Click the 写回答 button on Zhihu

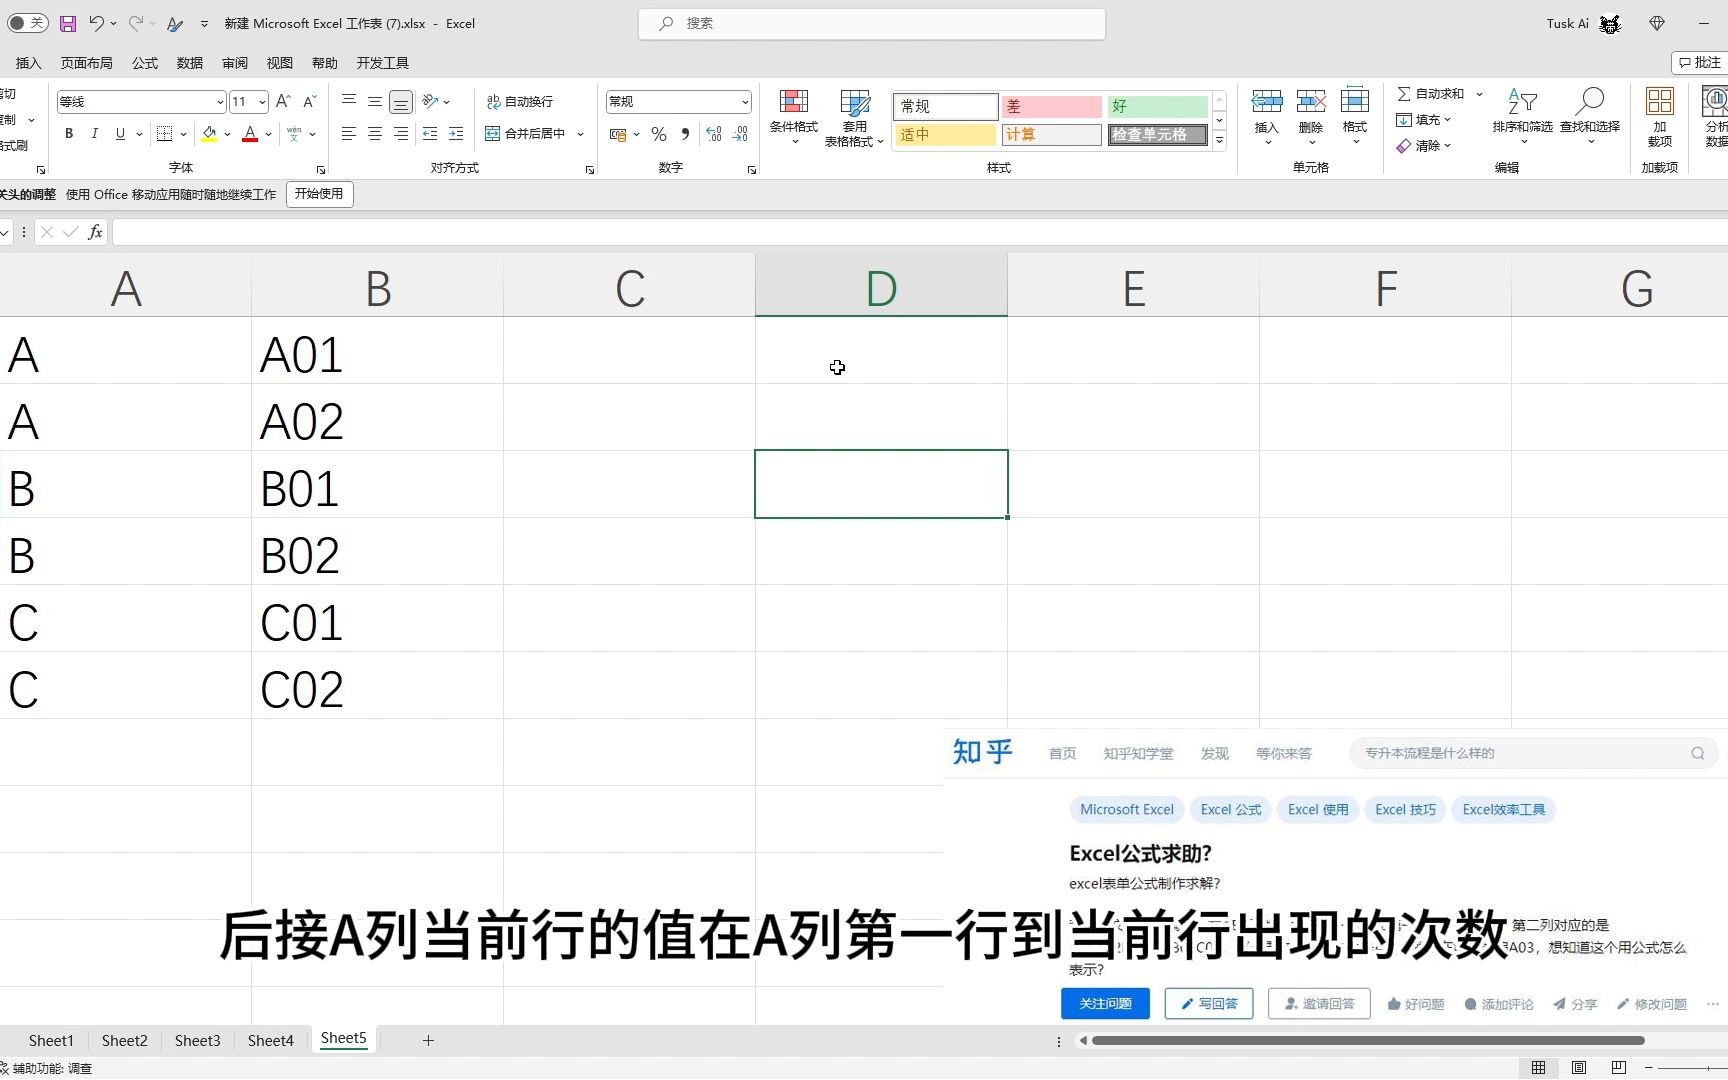click(1208, 1003)
